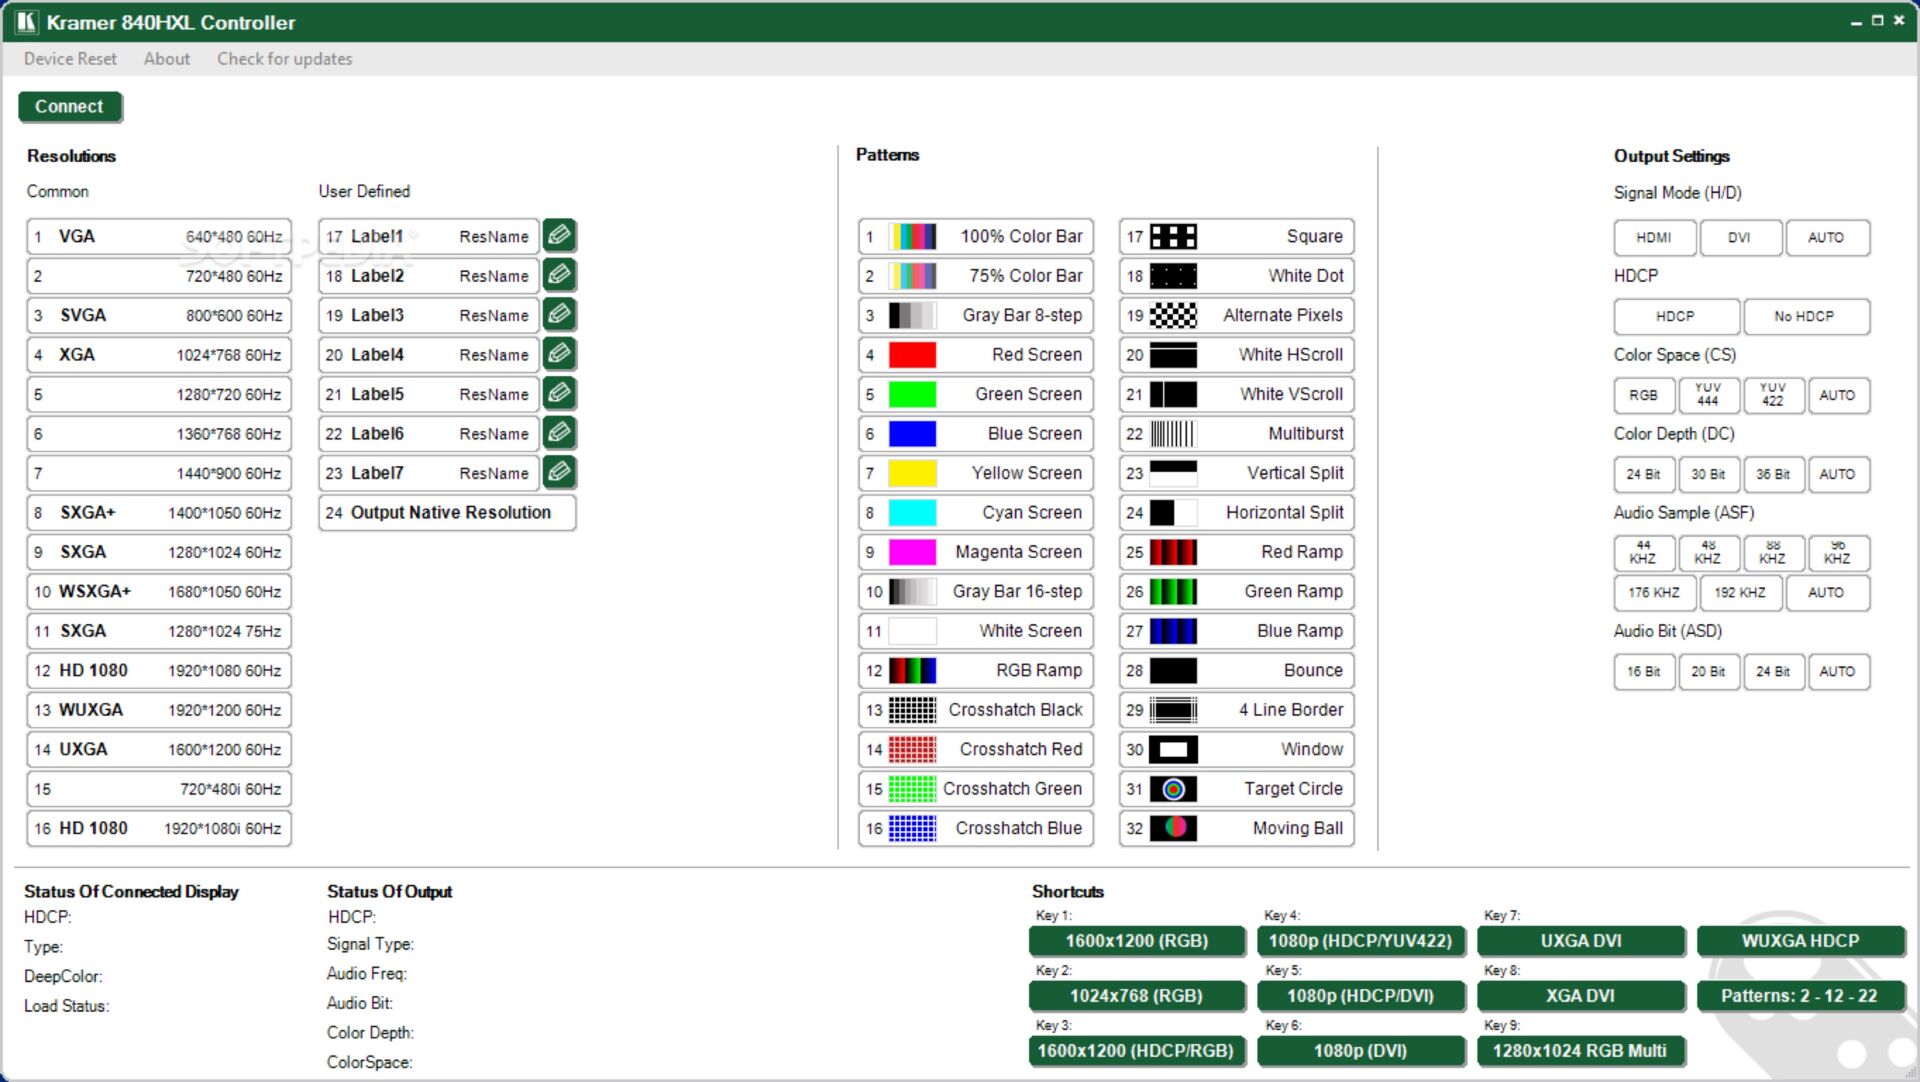Choose 30 Bit color depth
This screenshot has height=1082, width=1920.
point(1707,474)
